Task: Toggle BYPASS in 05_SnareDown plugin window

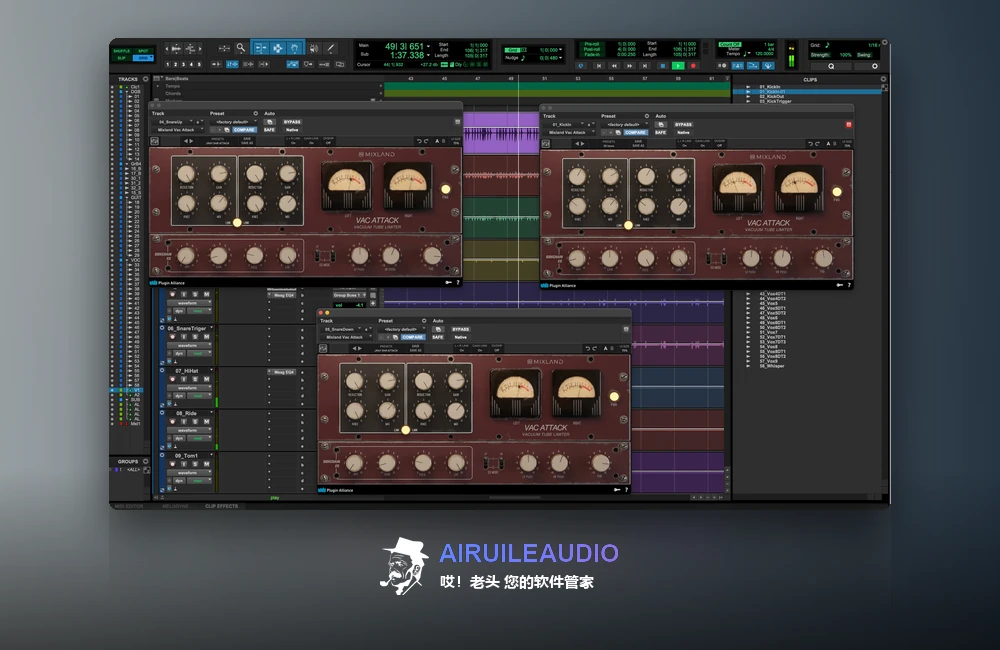Action: [x=460, y=329]
